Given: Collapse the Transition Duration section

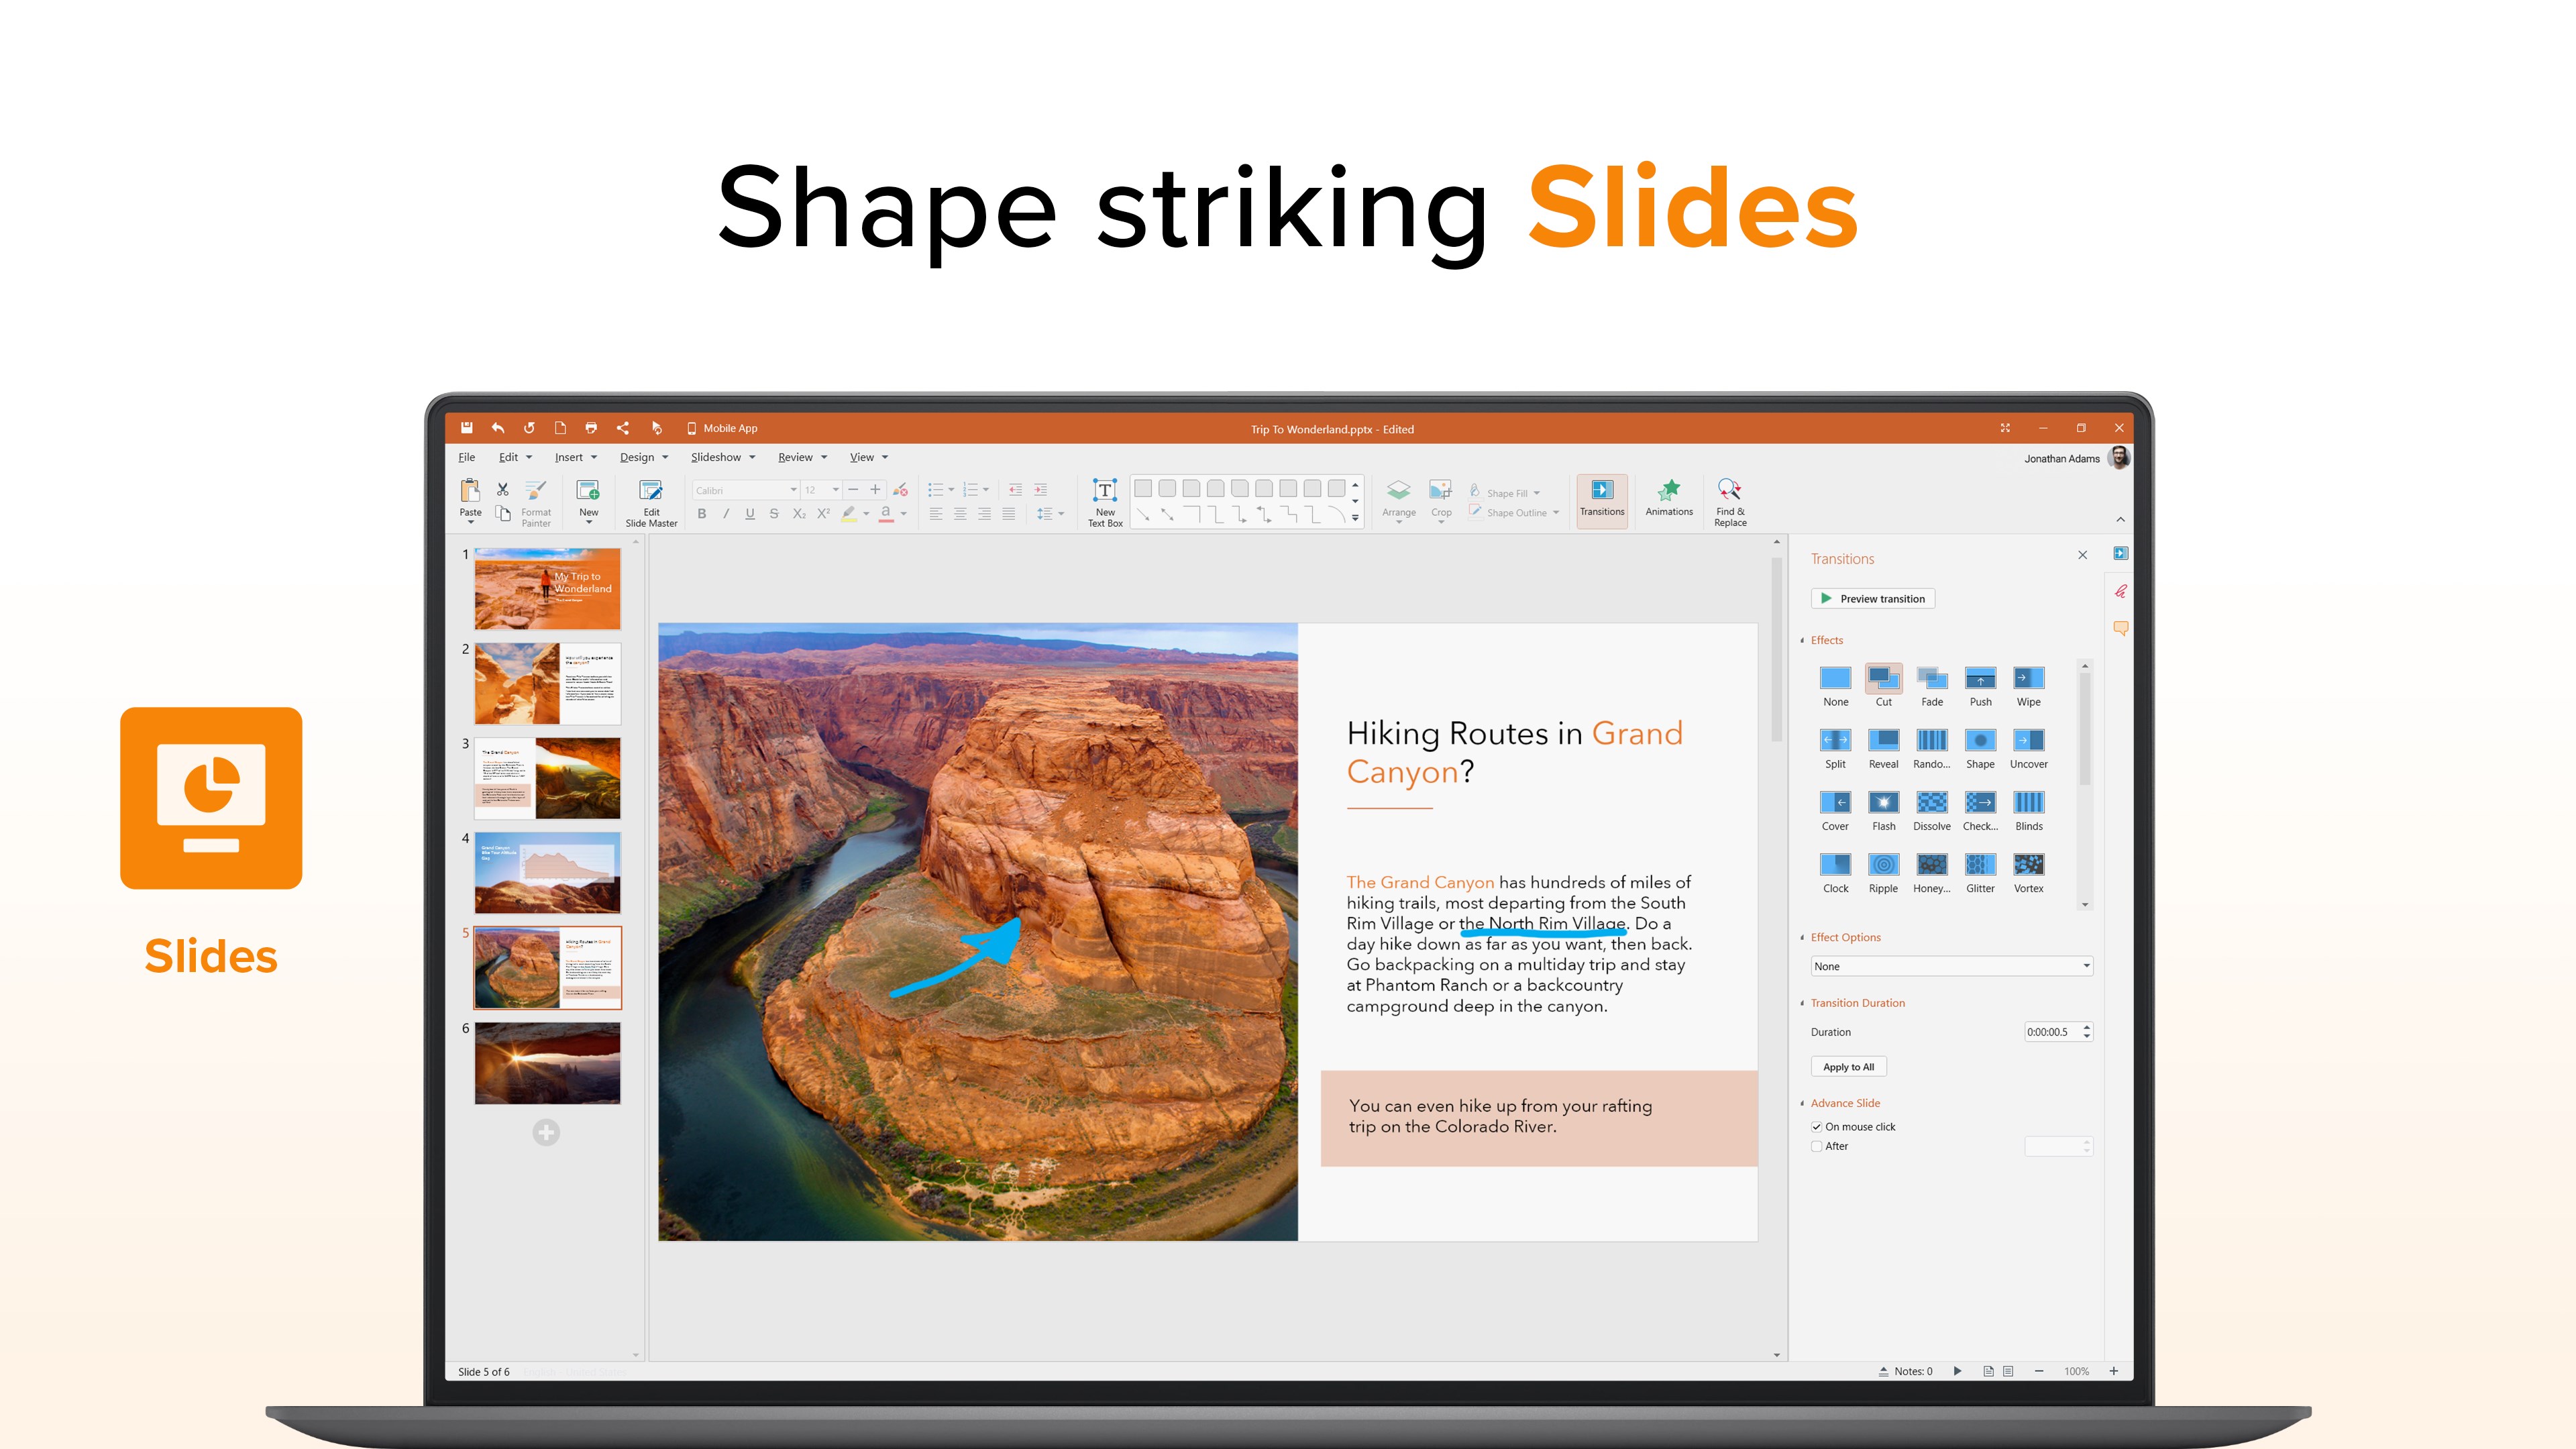Looking at the screenshot, I should [x=1803, y=1003].
